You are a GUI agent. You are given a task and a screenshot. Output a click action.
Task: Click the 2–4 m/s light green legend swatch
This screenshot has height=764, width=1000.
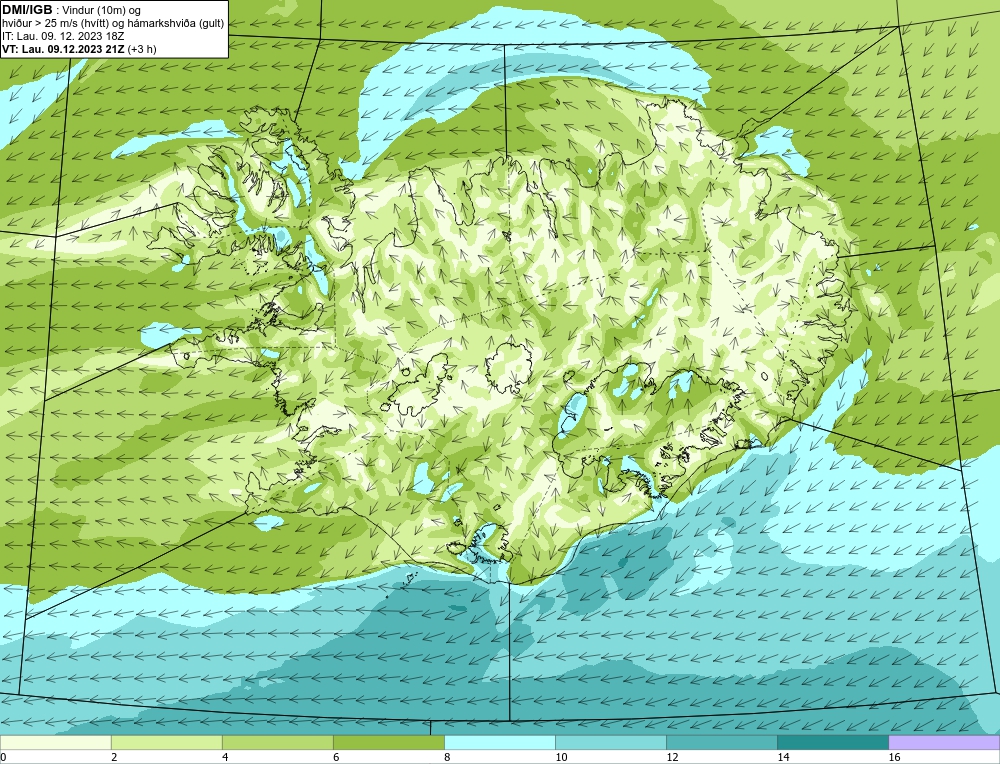click(x=166, y=742)
